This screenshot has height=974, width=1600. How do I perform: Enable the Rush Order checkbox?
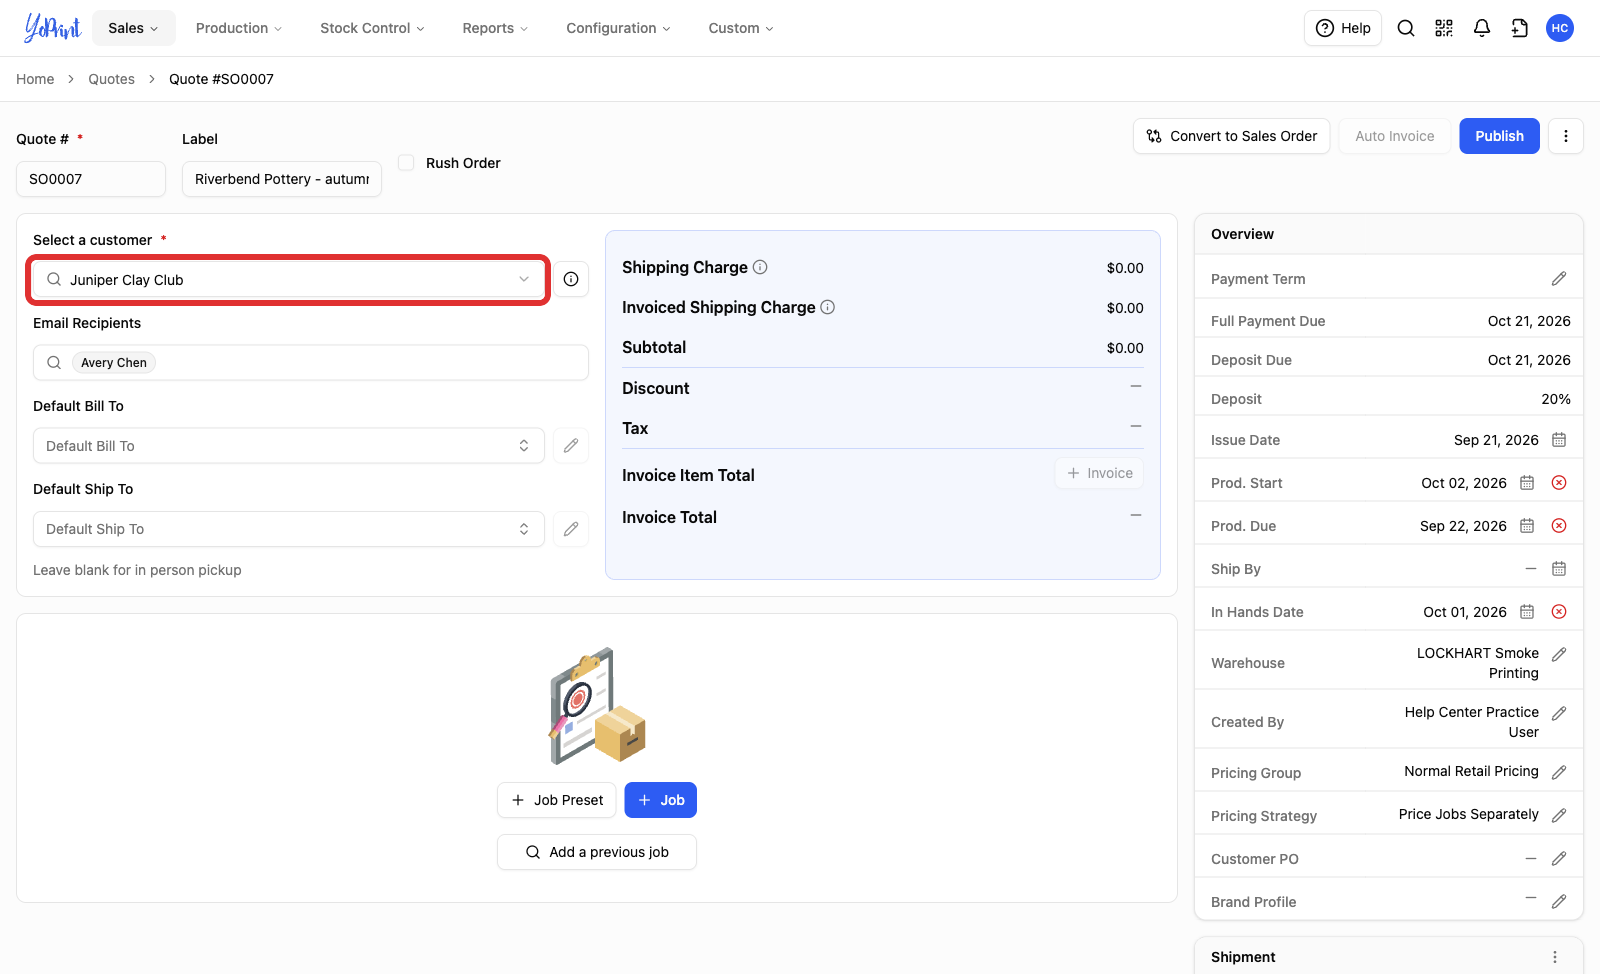(406, 162)
